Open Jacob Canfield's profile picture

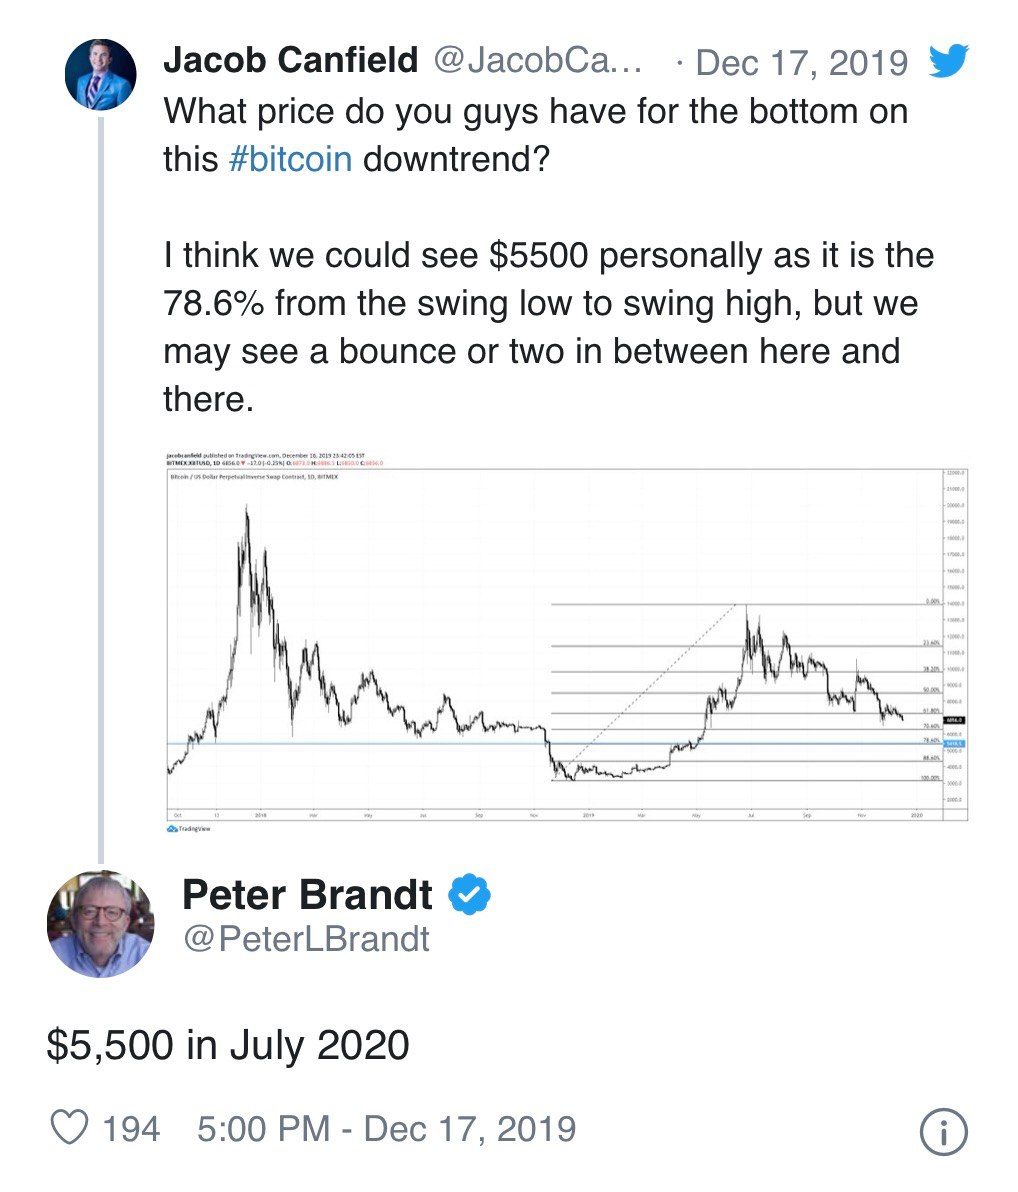(x=100, y=74)
